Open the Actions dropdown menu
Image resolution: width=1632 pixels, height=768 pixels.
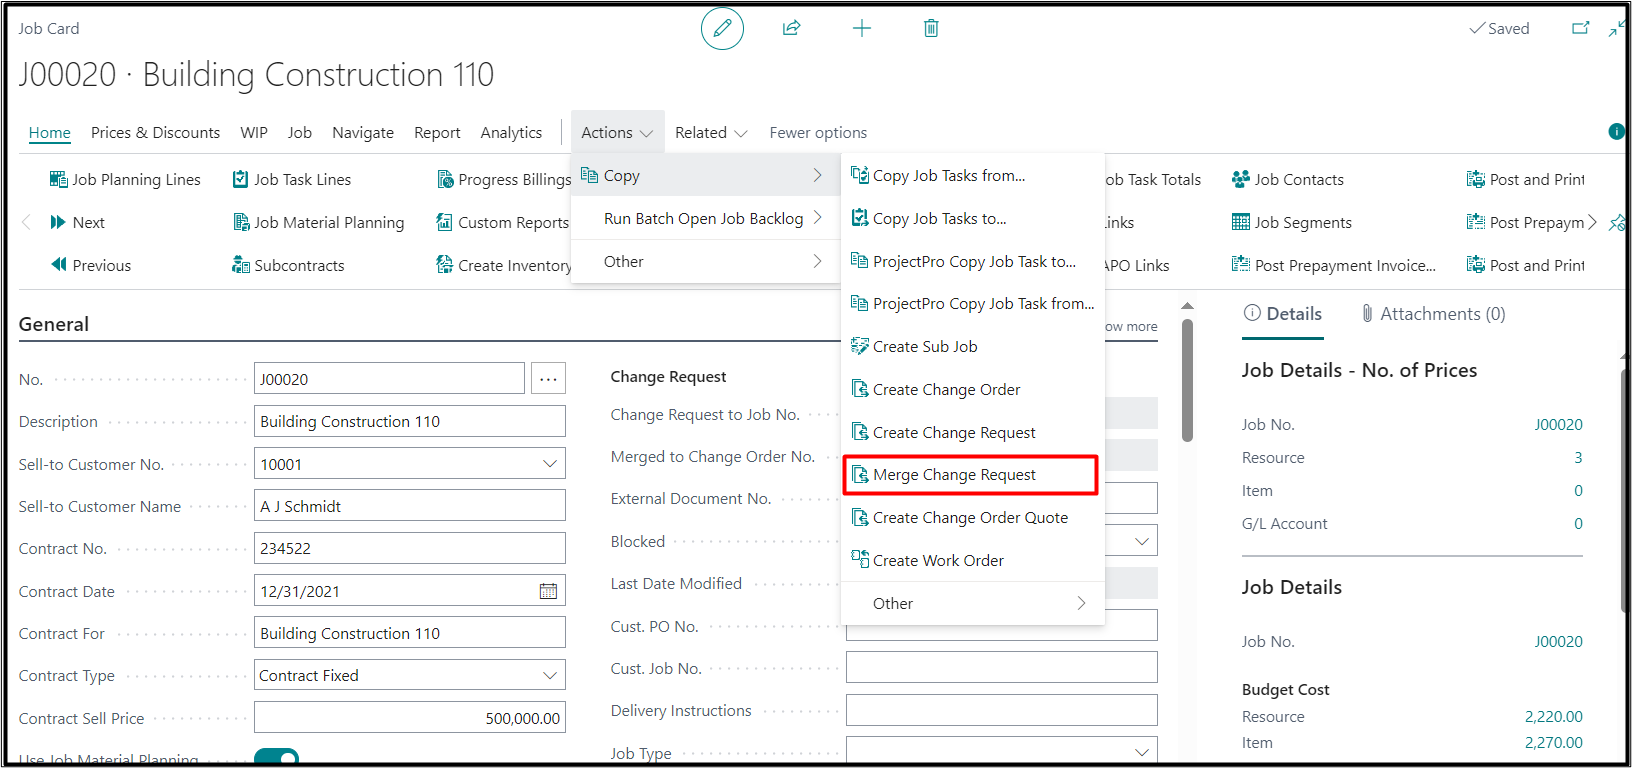pos(617,132)
